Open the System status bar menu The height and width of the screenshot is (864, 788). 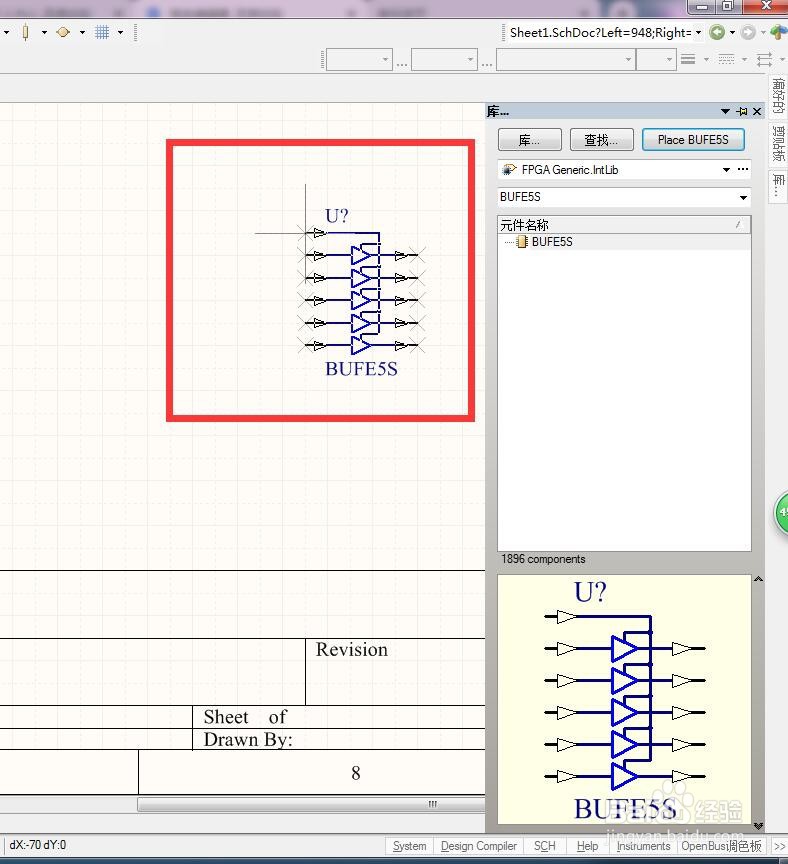coord(409,845)
